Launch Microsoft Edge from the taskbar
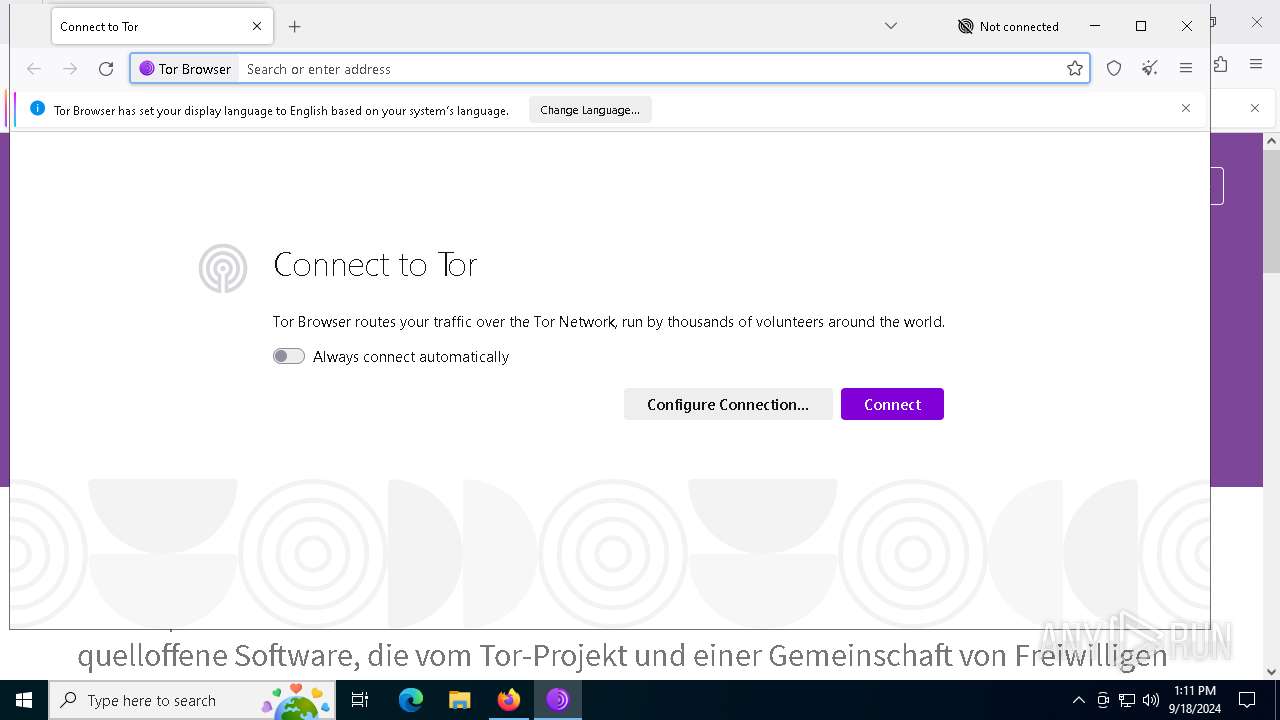This screenshot has width=1280, height=720. [x=411, y=700]
